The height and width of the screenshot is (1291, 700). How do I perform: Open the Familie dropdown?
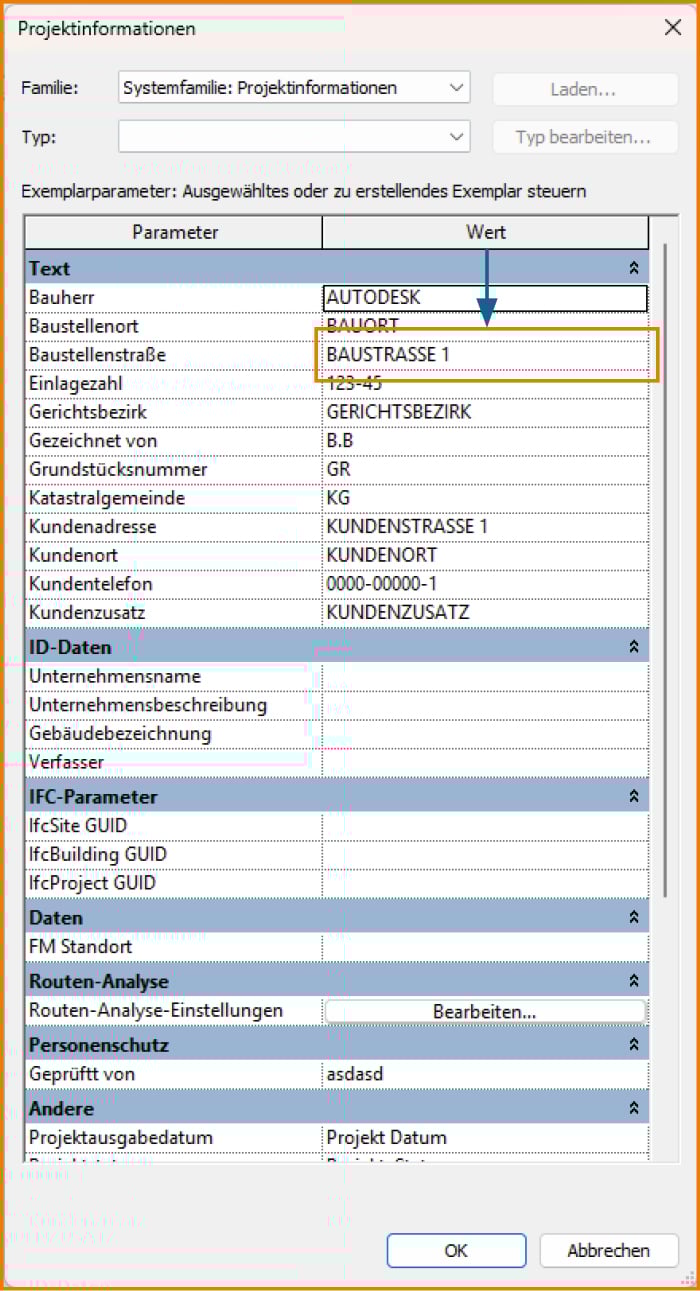point(294,88)
